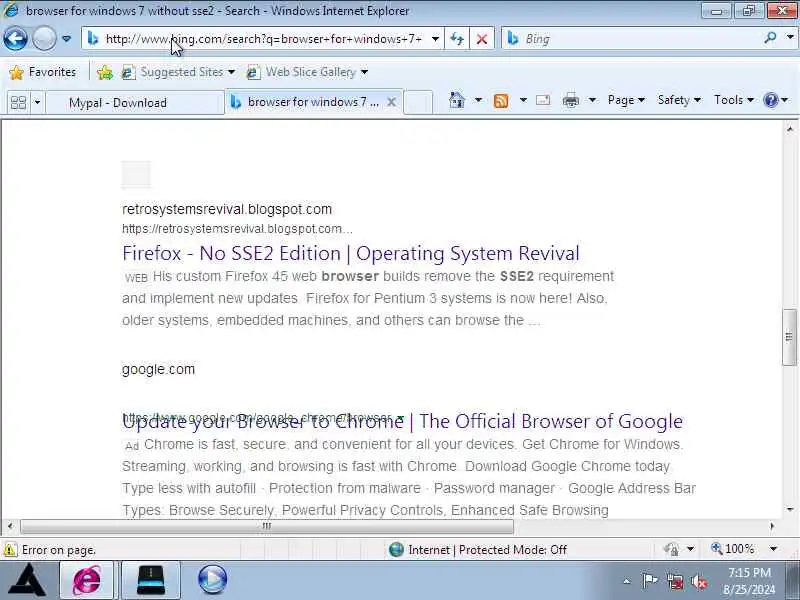The height and width of the screenshot is (600, 800).
Task: Click the retrosystemsrevival.blogspot.com site name
Action: click(x=227, y=209)
